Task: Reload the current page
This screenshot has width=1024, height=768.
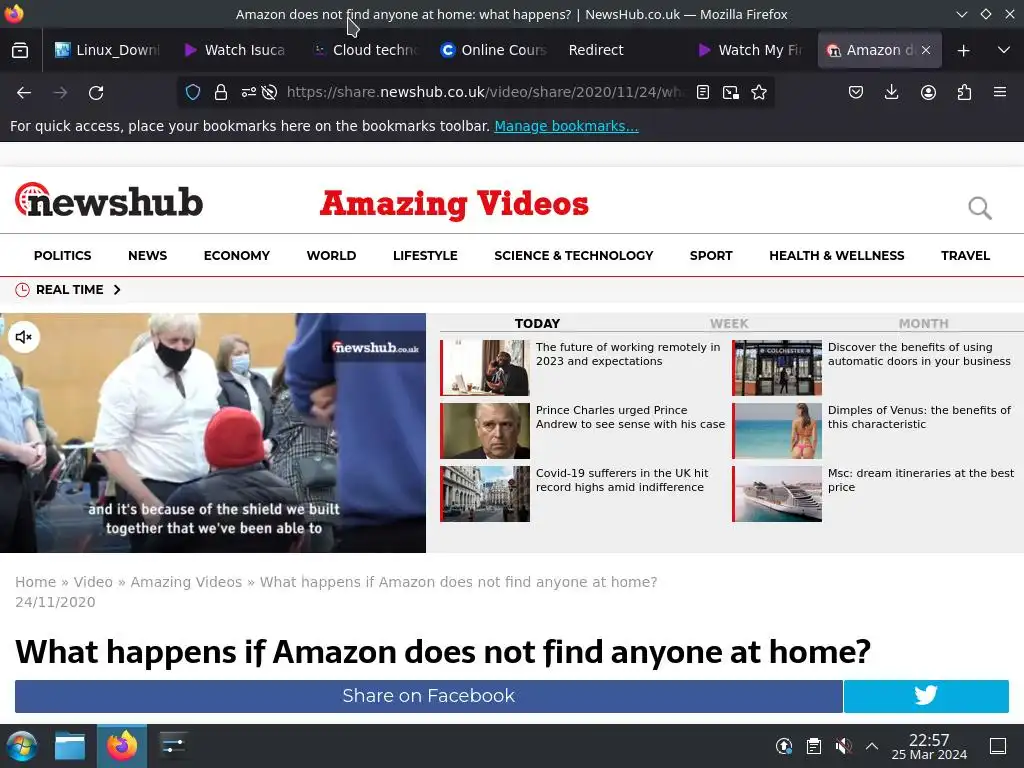Action: [x=96, y=93]
